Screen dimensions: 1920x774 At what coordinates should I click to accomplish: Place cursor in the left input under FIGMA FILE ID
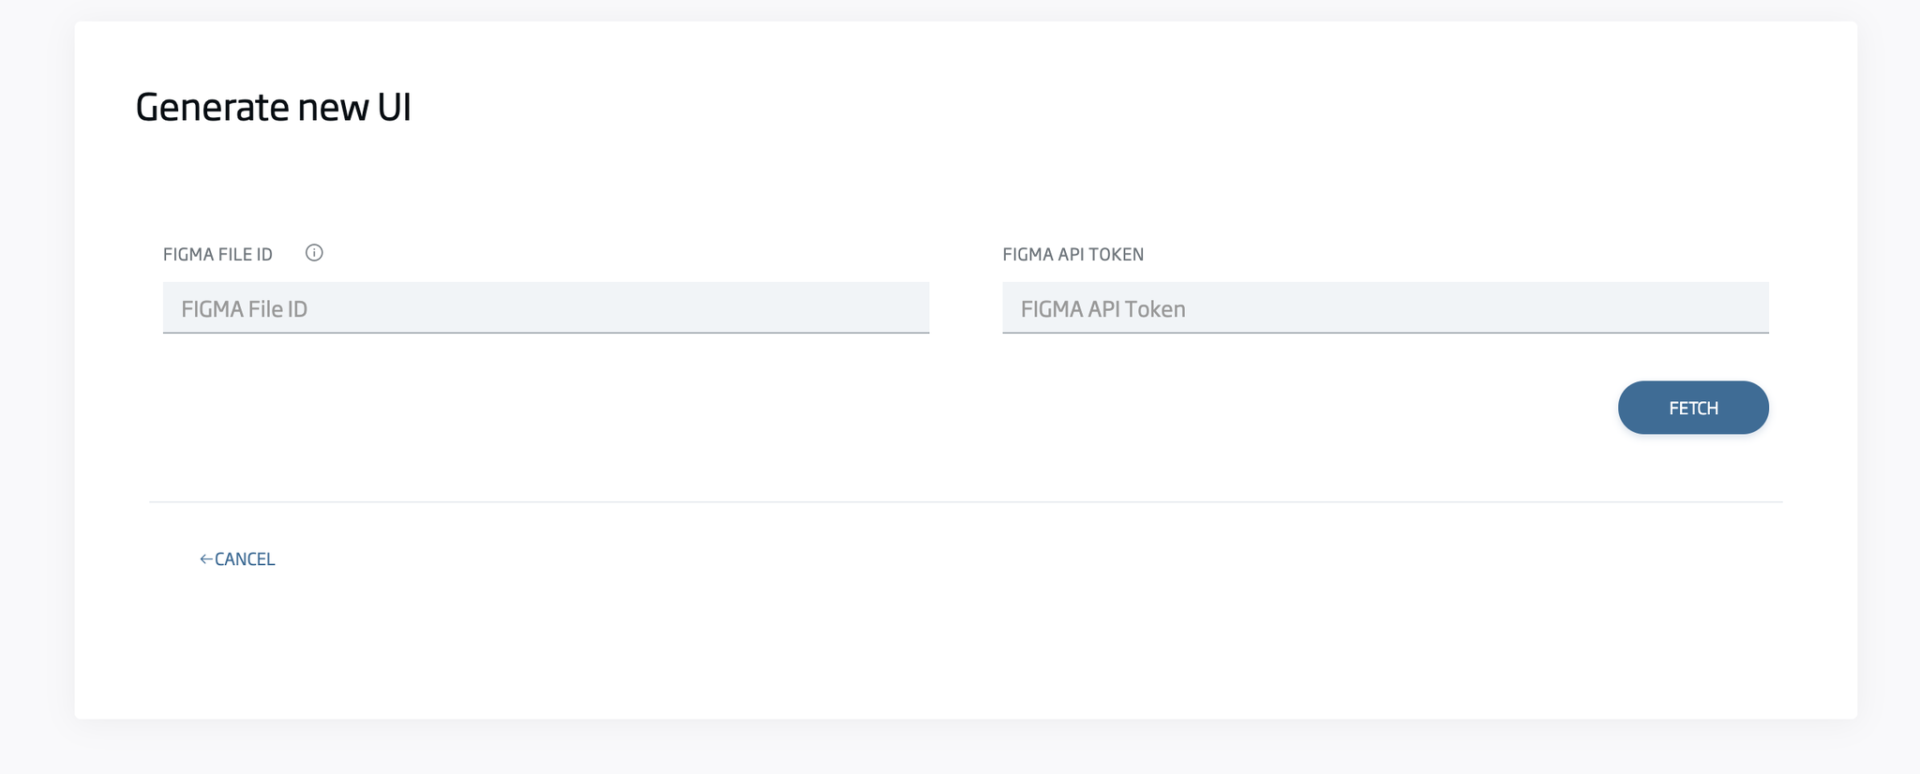[x=545, y=308]
